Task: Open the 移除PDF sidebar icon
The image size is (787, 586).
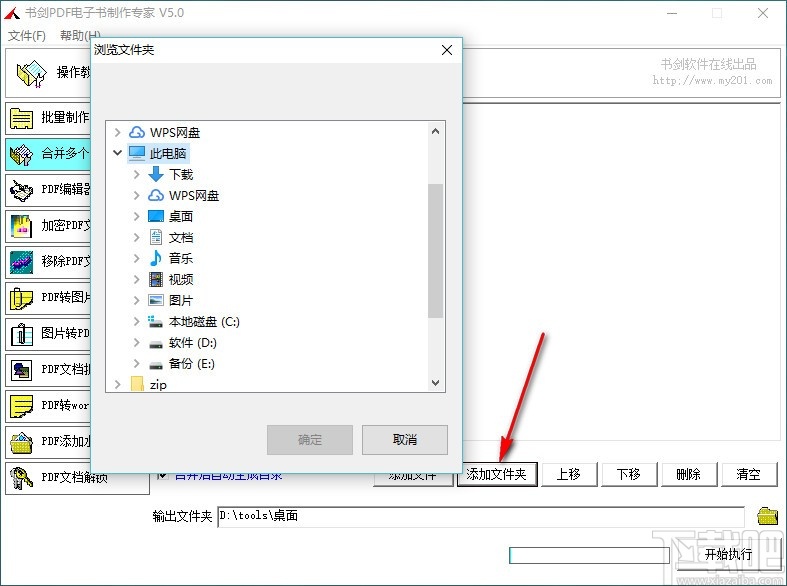Action: tap(22, 262)
